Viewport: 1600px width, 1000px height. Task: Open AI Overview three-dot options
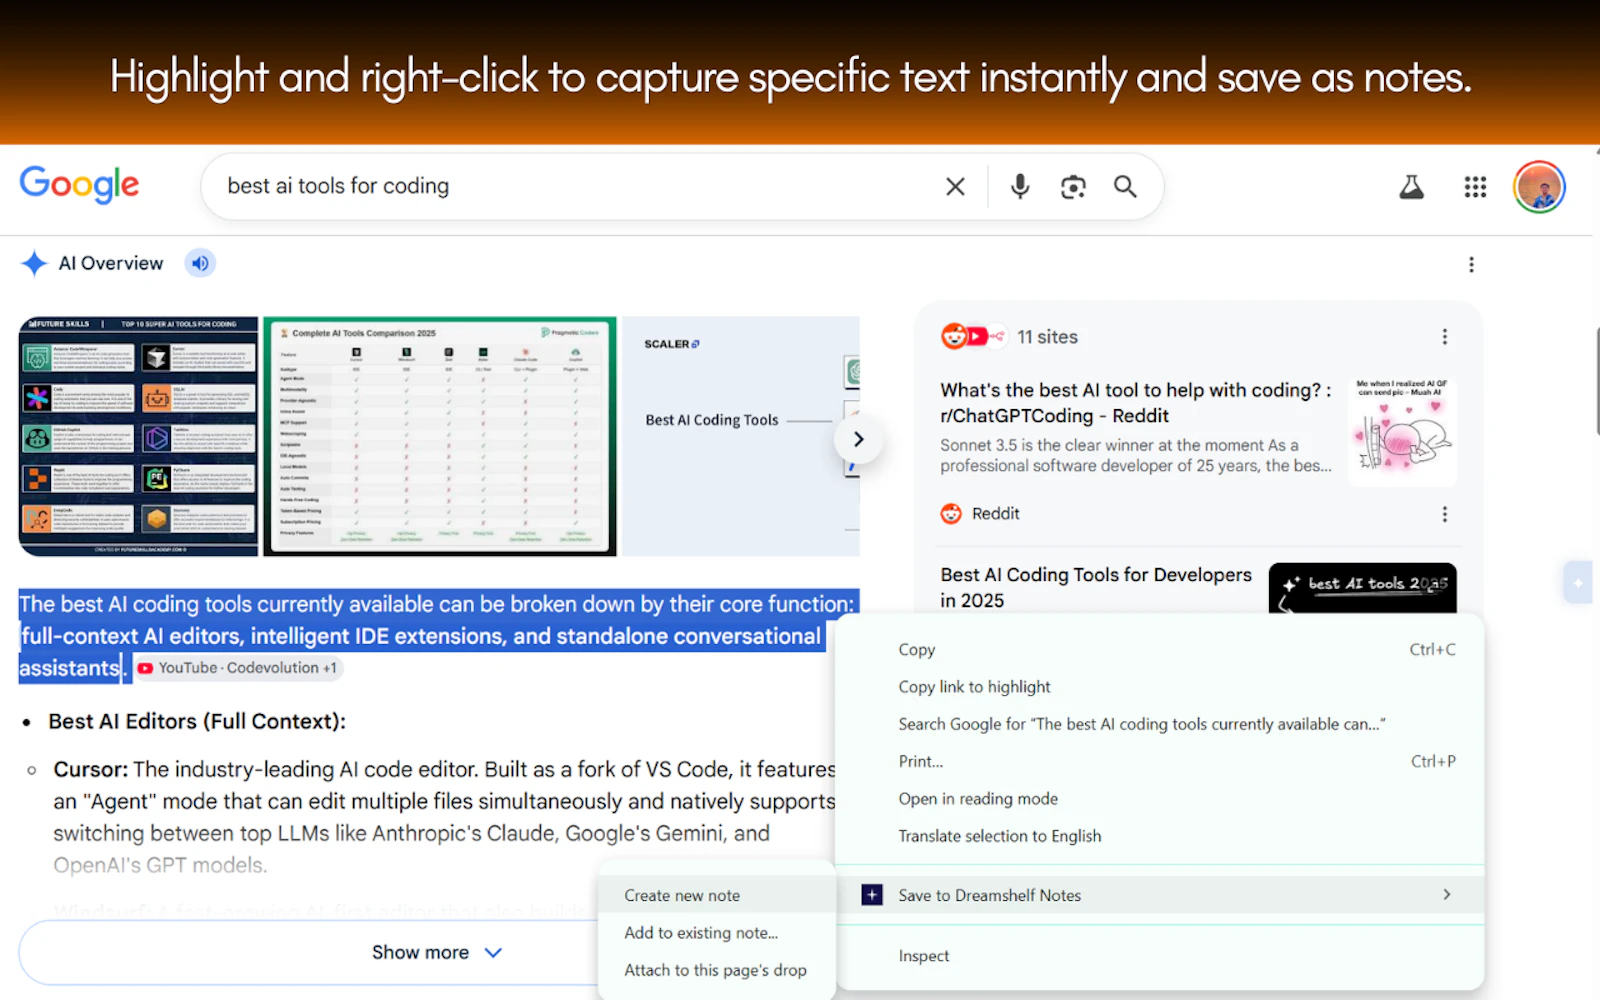point(1471,264)
